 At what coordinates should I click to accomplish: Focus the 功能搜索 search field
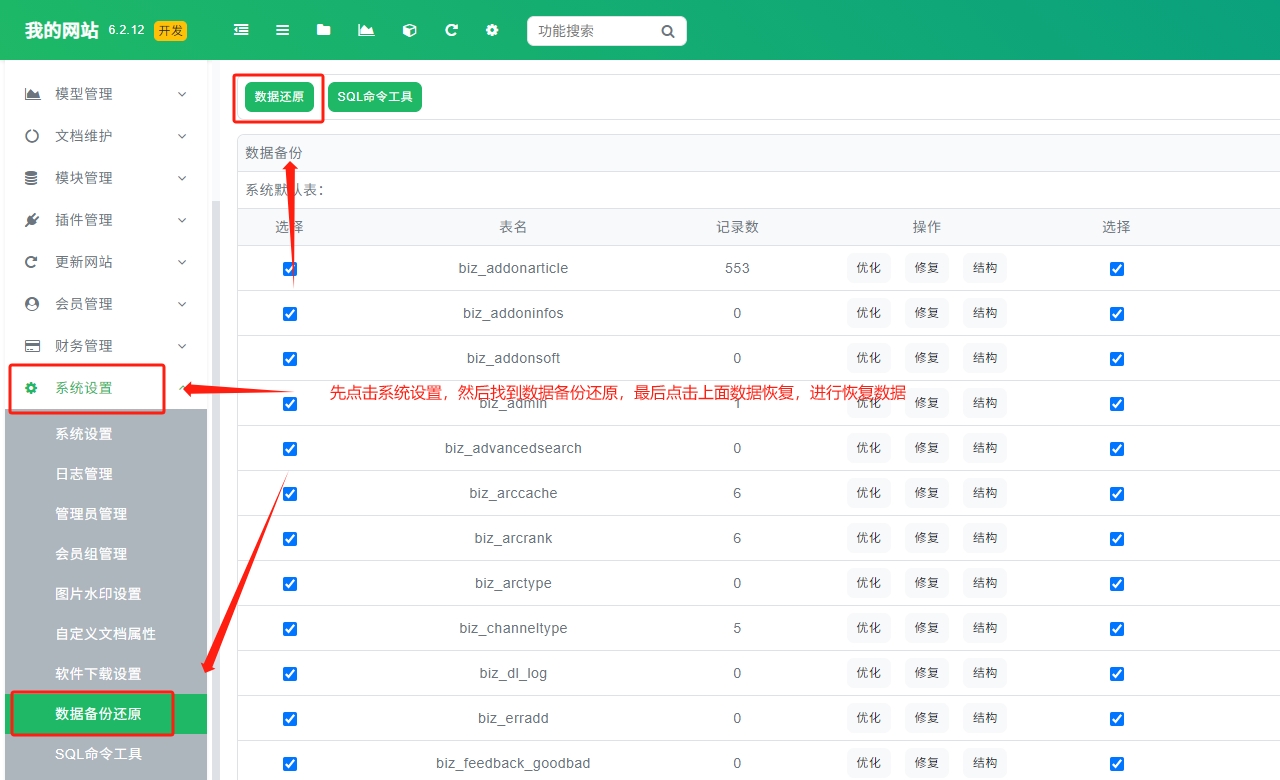[595, 31]
